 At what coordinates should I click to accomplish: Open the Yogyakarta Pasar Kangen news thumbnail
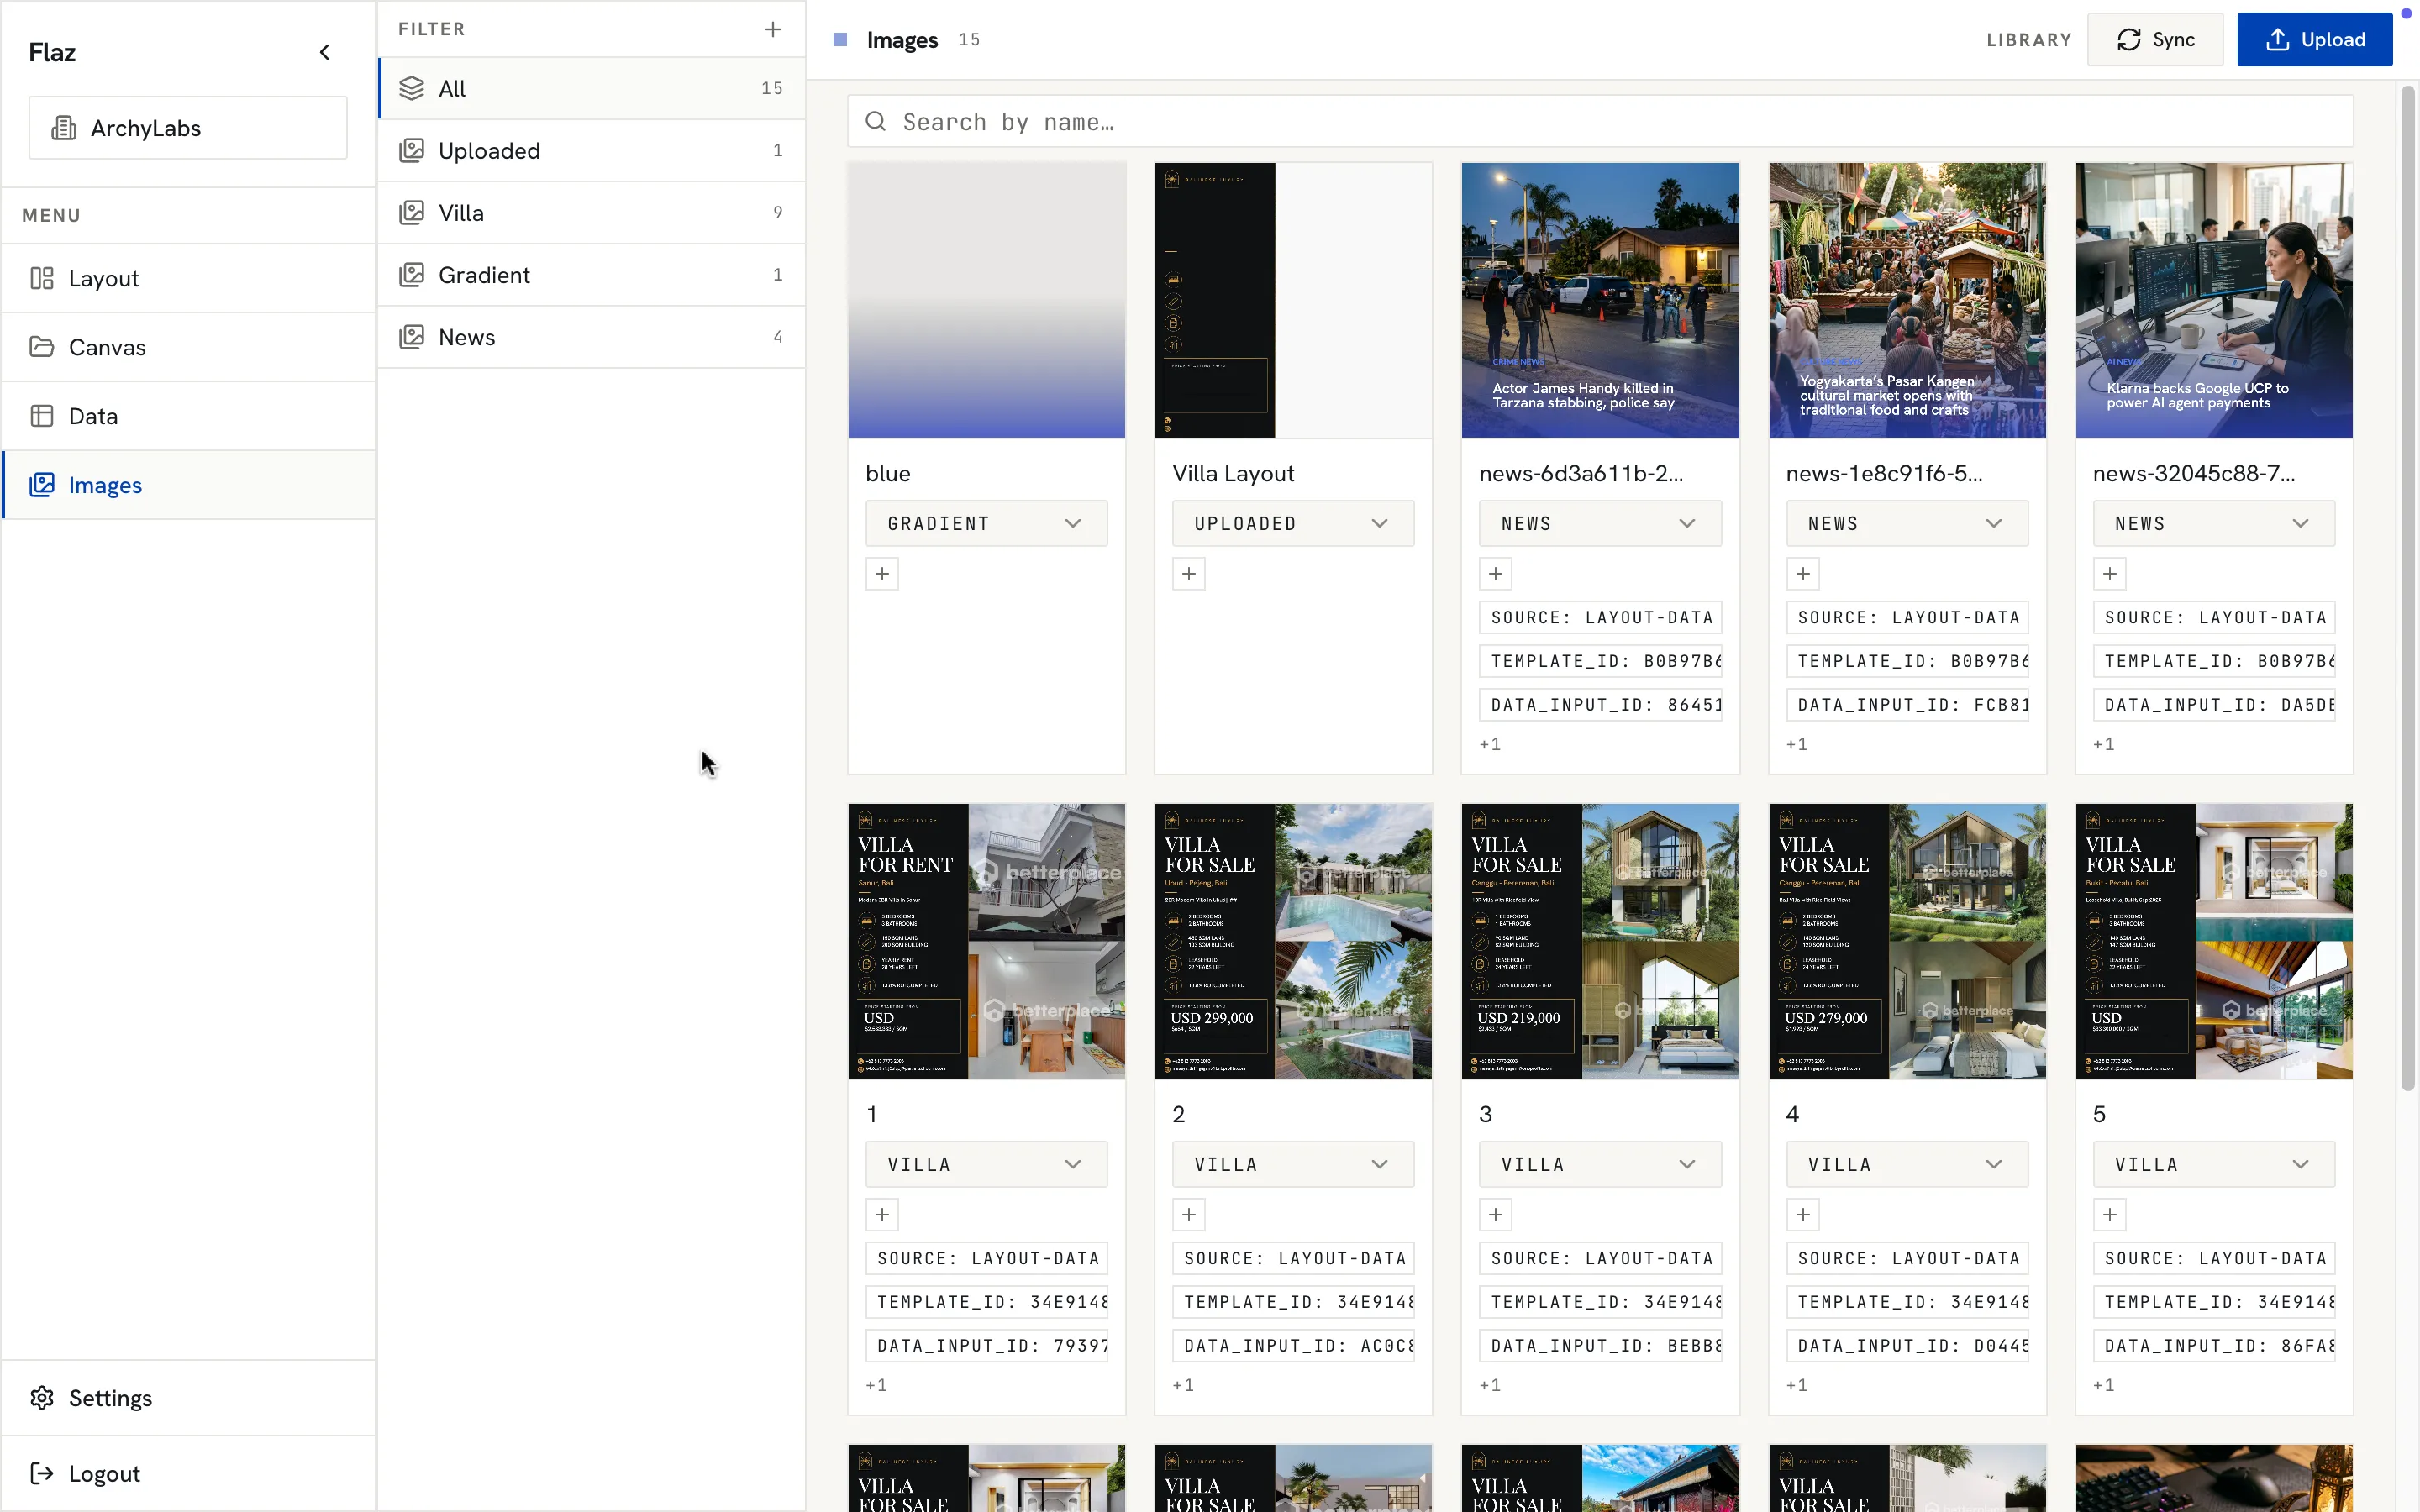pos(1907,300)
